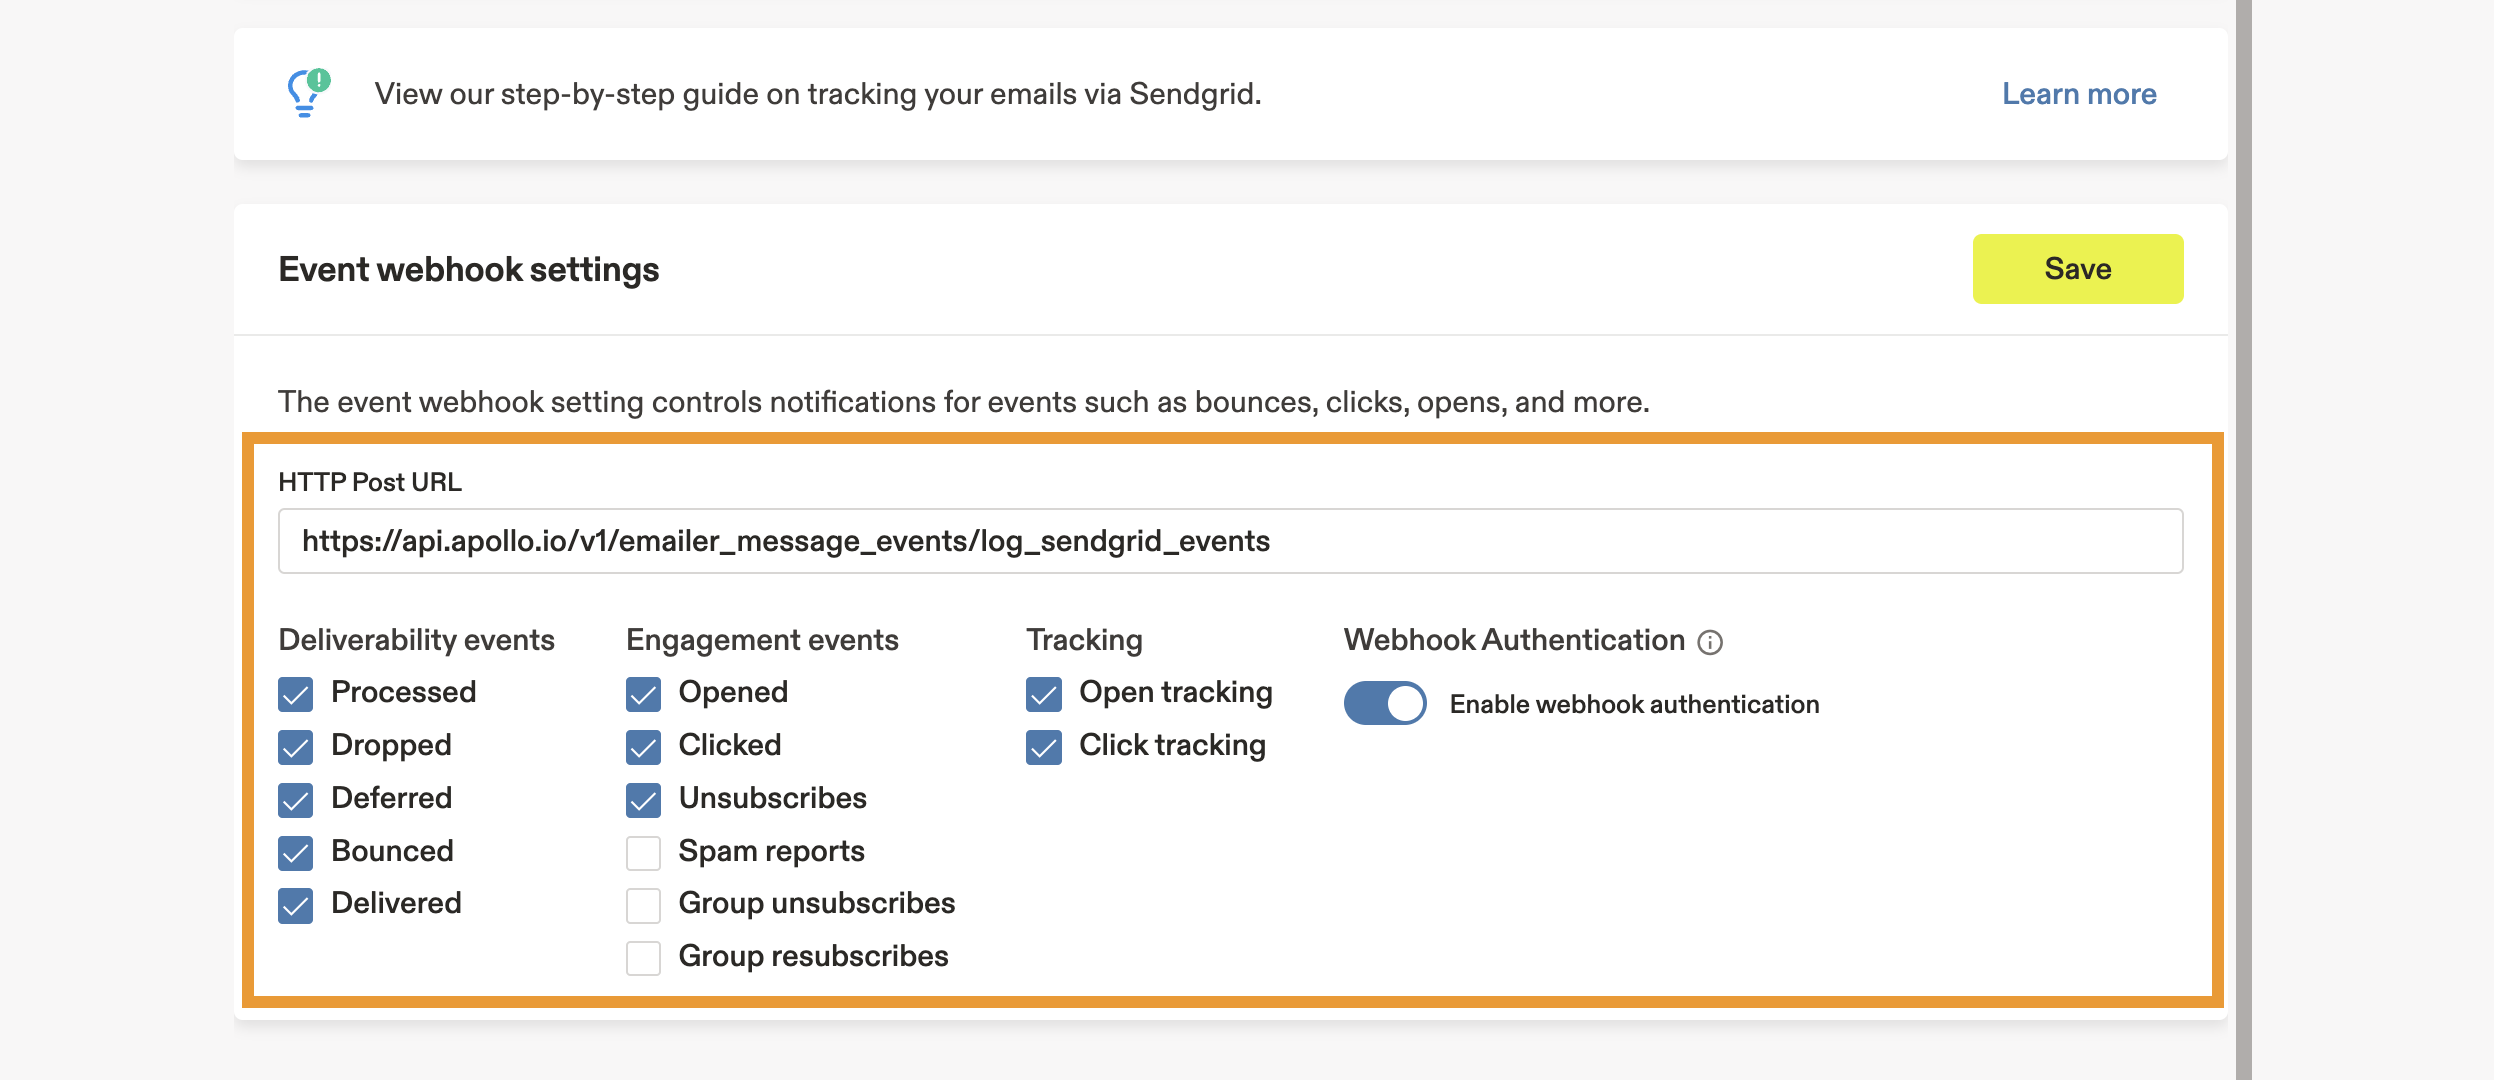Screen dimensions: 2494x1080
Task: Toggle the Delivered checkbox
Action: [296, 905]
